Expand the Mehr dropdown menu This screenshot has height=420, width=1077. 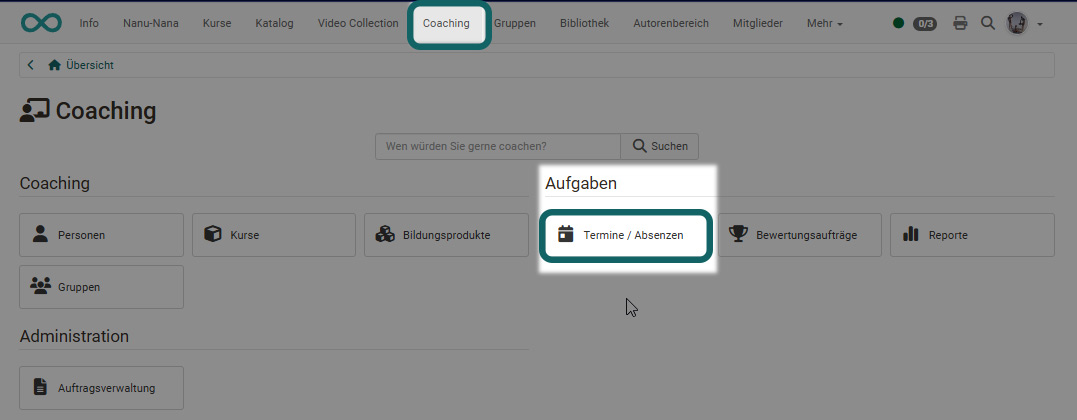point(824,23)
